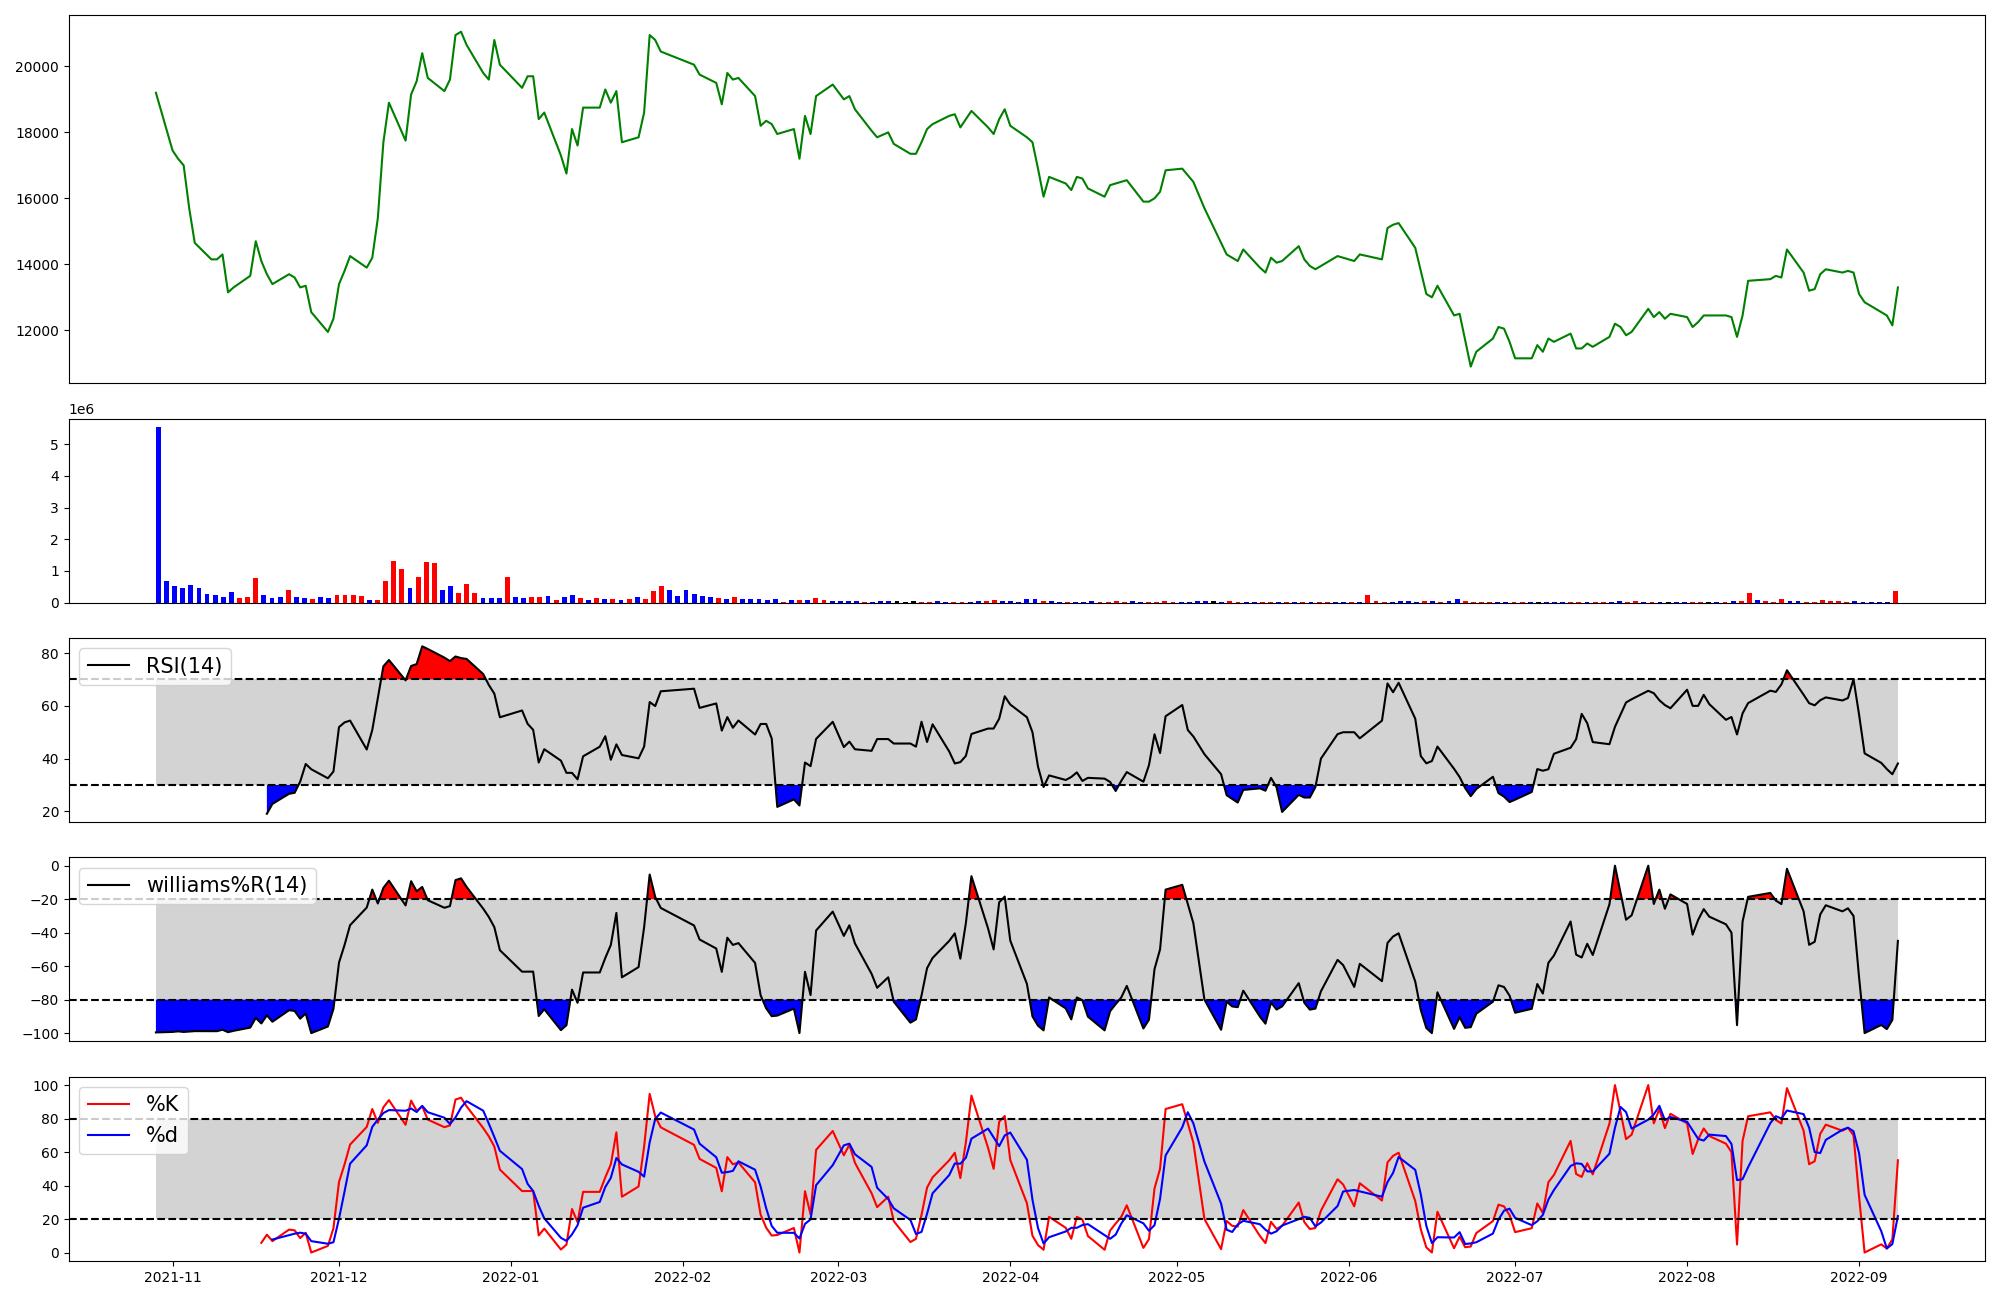Click the %K legend text
2000x1300 pixels.
162,1104
